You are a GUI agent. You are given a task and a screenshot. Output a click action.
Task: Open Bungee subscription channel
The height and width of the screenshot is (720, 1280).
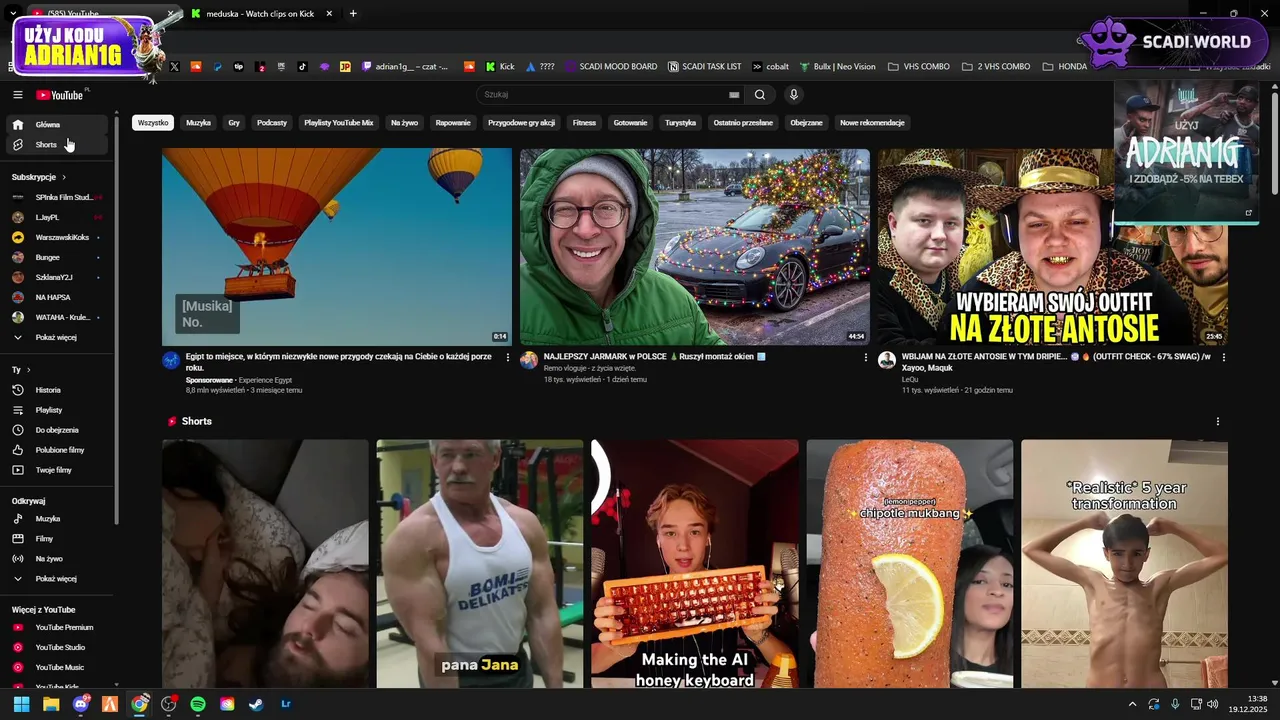pyautogui.click(x=57, y=257)
